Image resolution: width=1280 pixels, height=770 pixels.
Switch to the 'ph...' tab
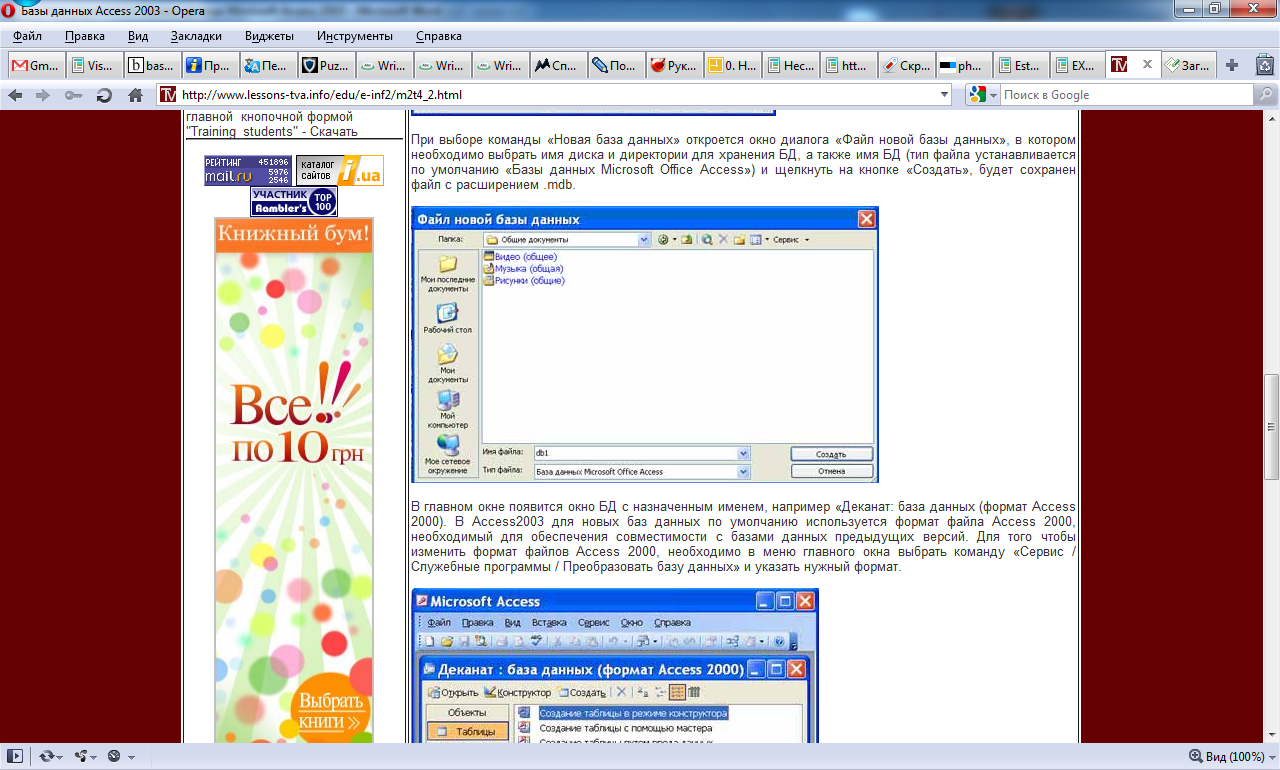pos(965,66)
